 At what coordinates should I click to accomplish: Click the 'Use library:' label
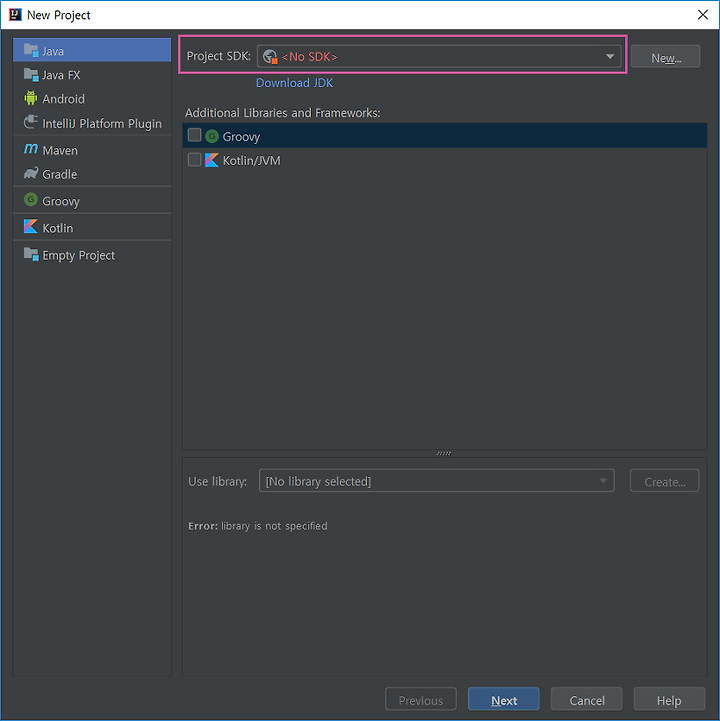click(217, 481)
